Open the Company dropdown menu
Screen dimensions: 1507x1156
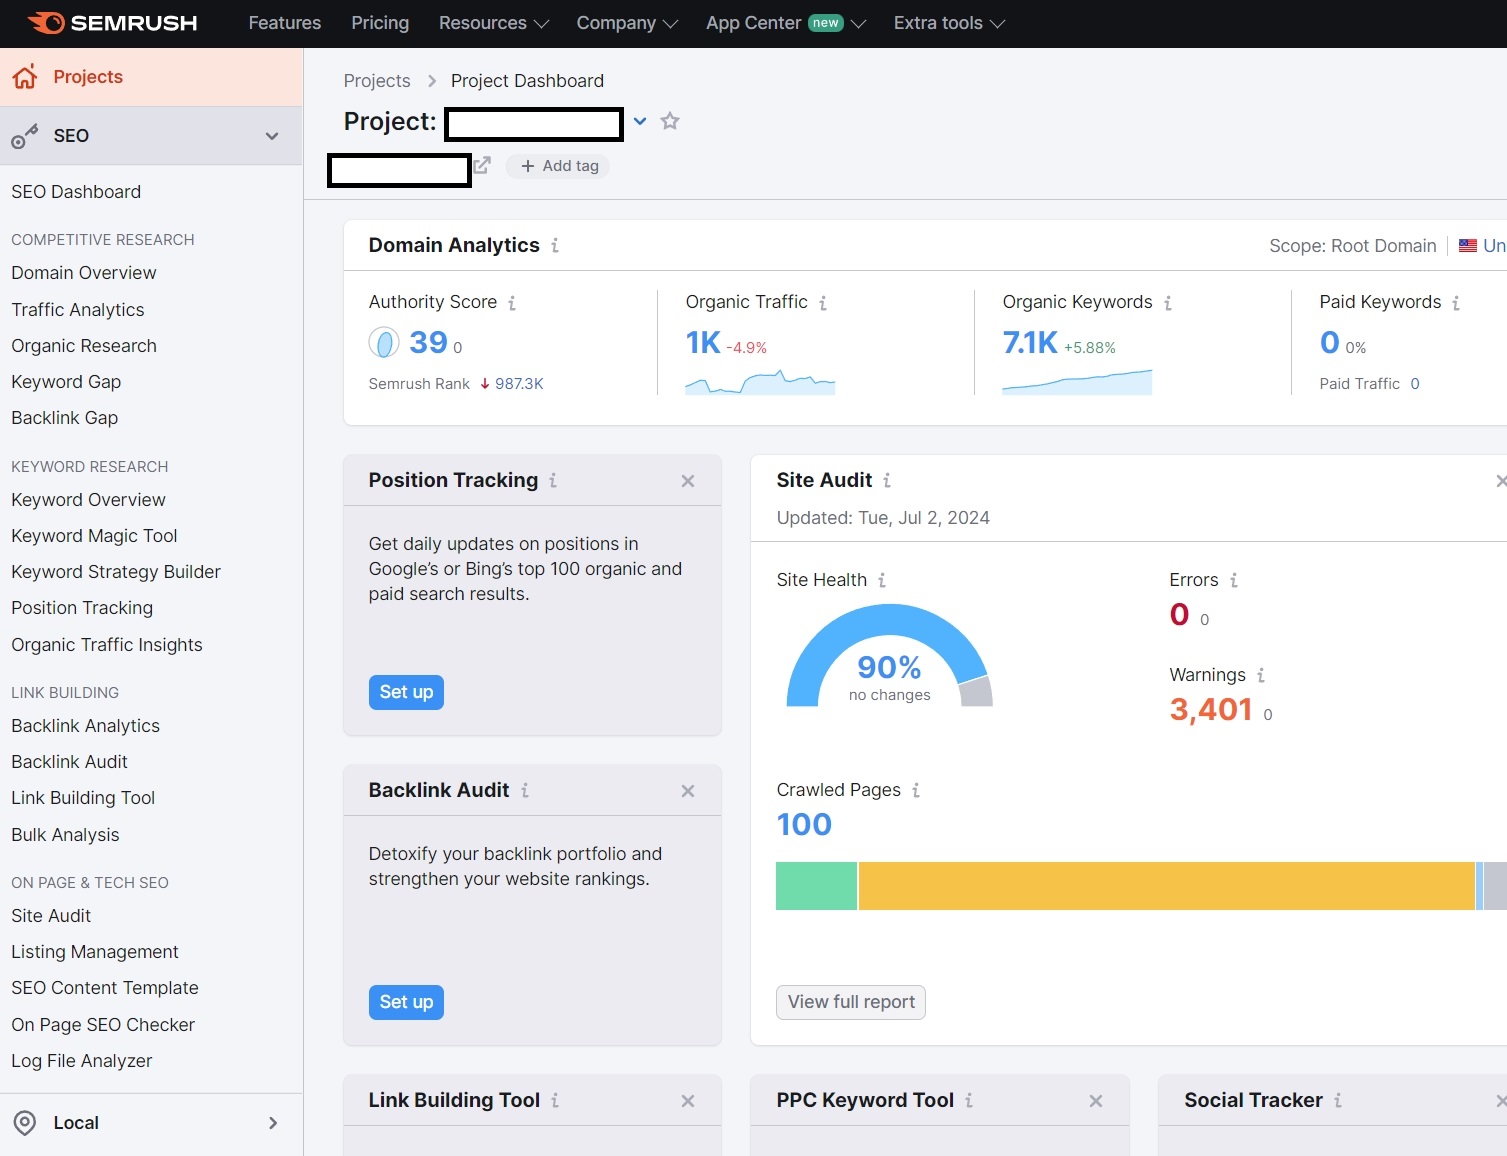627,23
